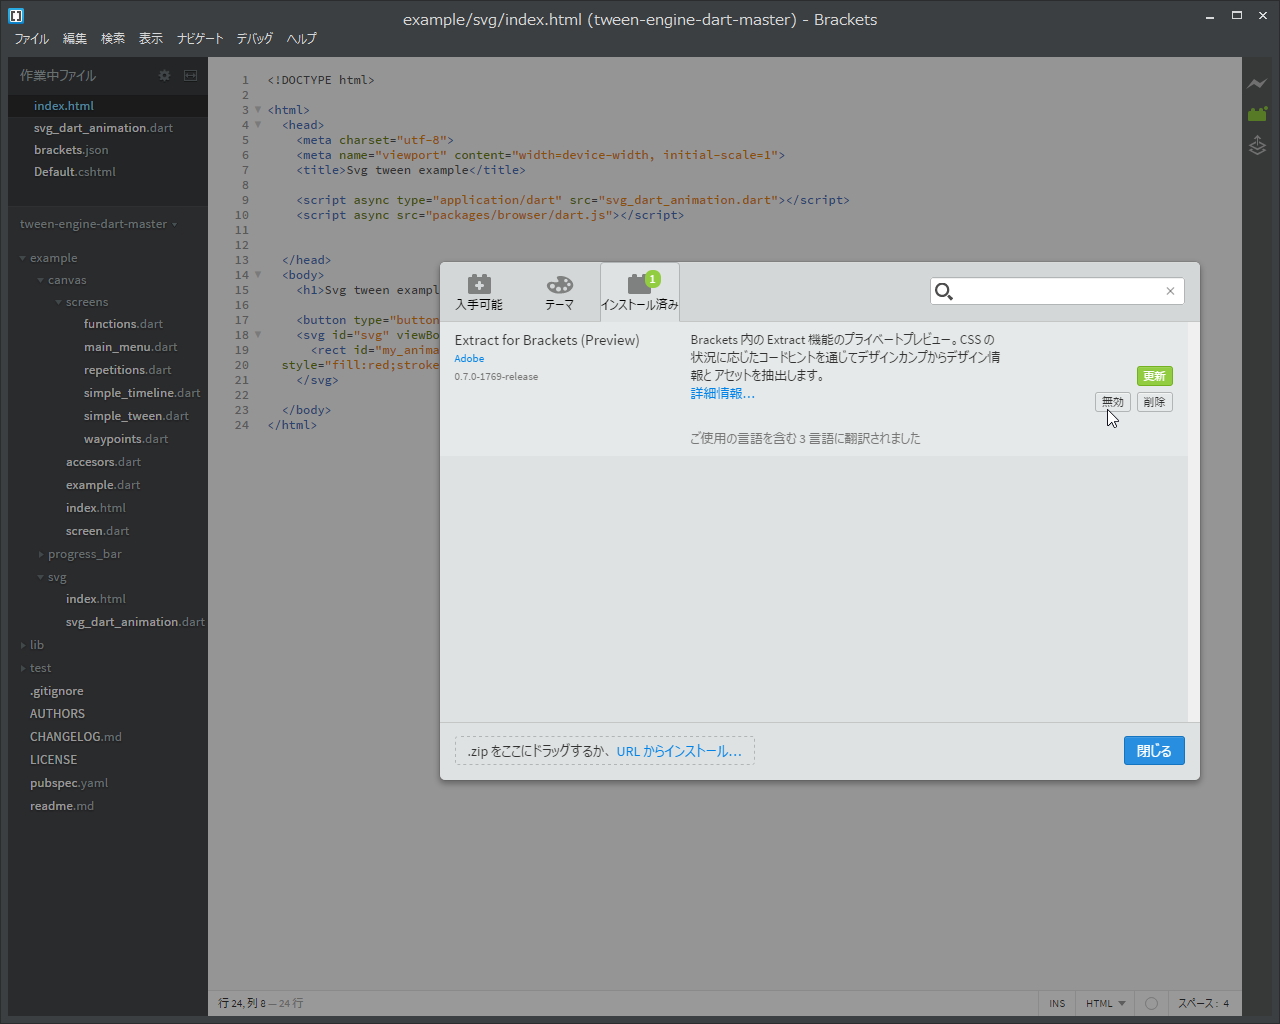Fold the svg tag at line 18
Image resolution: width=1280 pixels, height=1024 pixels.
point(258,335)
